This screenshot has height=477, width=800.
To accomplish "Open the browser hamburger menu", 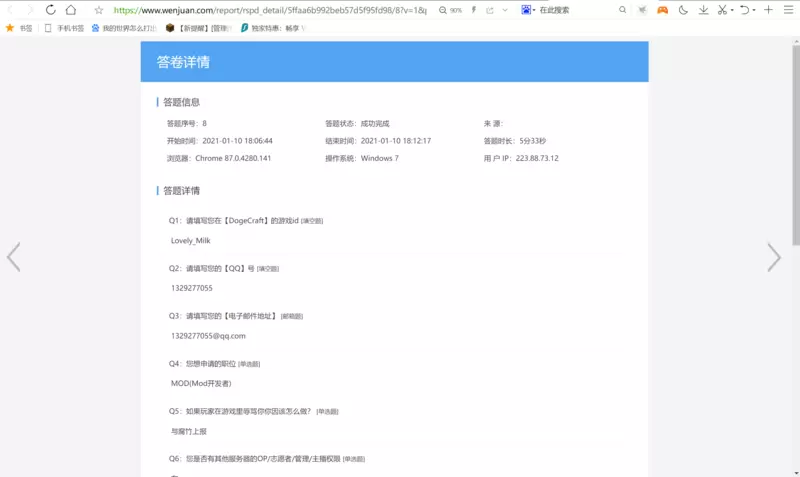I will [x=788, y=10].
